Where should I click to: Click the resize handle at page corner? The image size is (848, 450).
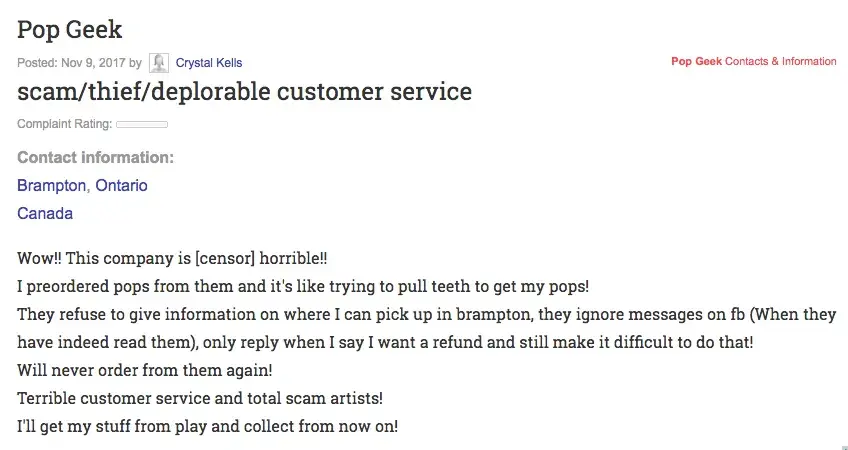843,445
